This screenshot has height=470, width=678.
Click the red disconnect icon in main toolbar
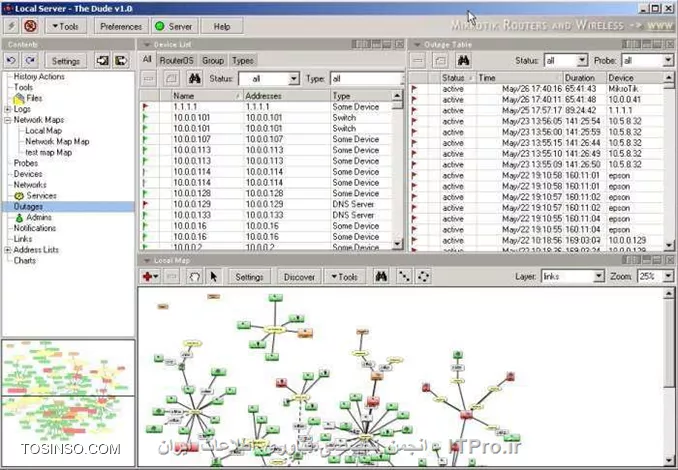coord(30,26)
